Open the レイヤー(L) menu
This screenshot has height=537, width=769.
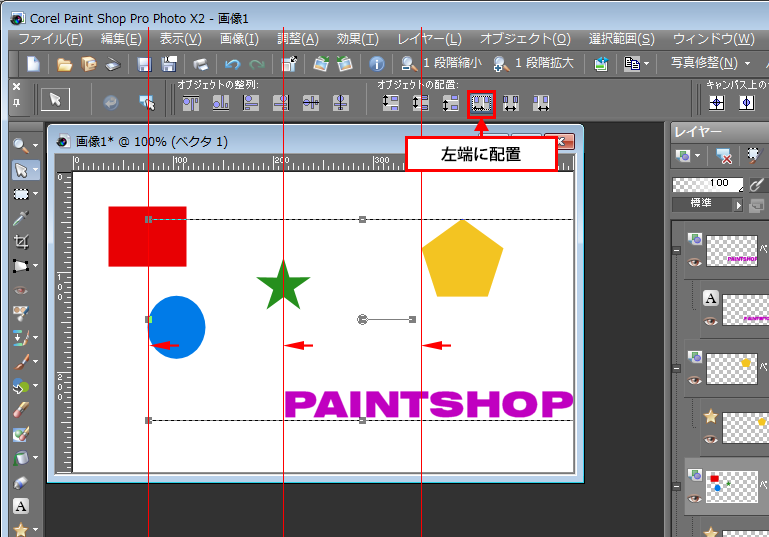[430, 39]
